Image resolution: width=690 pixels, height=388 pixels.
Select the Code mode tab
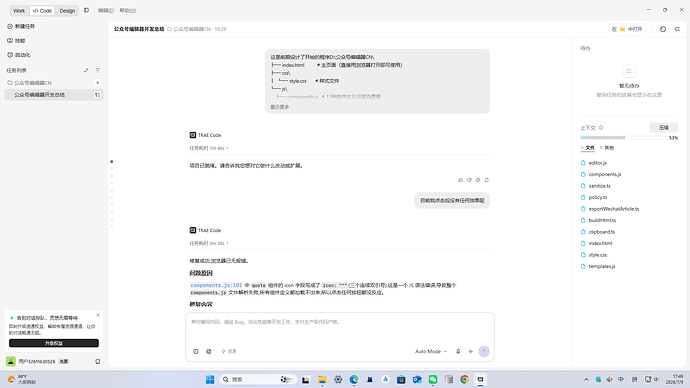click(x=42, y=11)
